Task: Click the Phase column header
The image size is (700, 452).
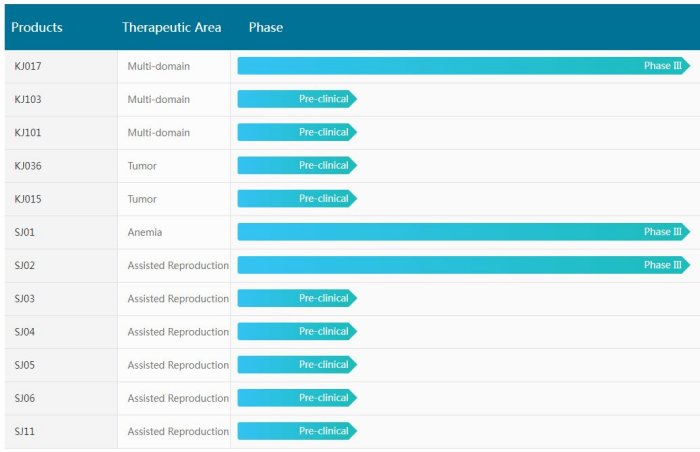Action: [266, 28]
